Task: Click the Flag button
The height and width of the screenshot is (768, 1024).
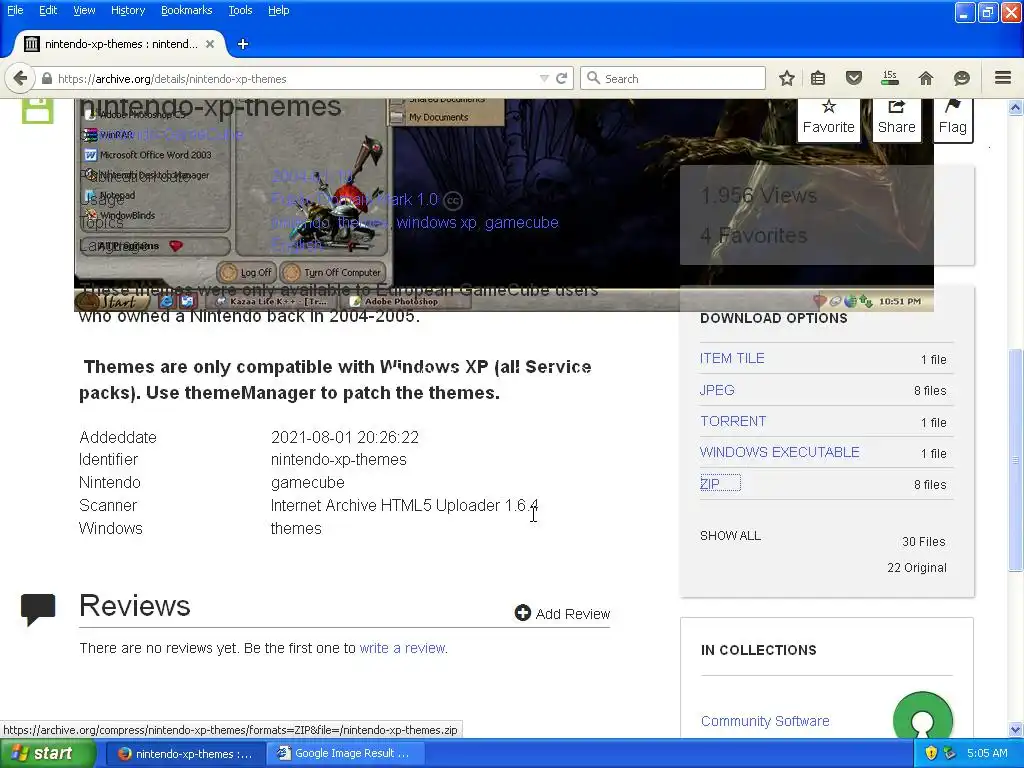Action: click(x=953, y=118)
